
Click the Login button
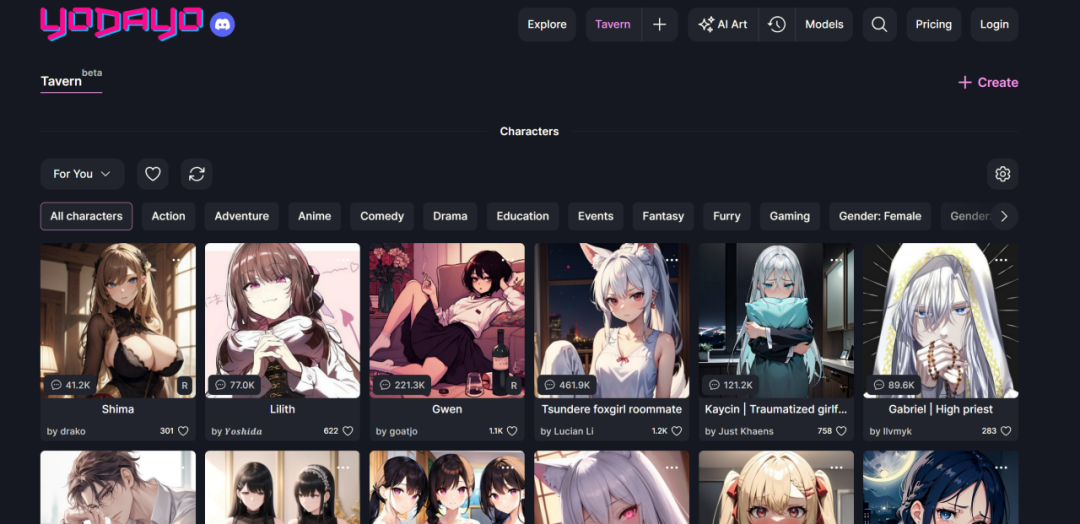click(994, 25)
